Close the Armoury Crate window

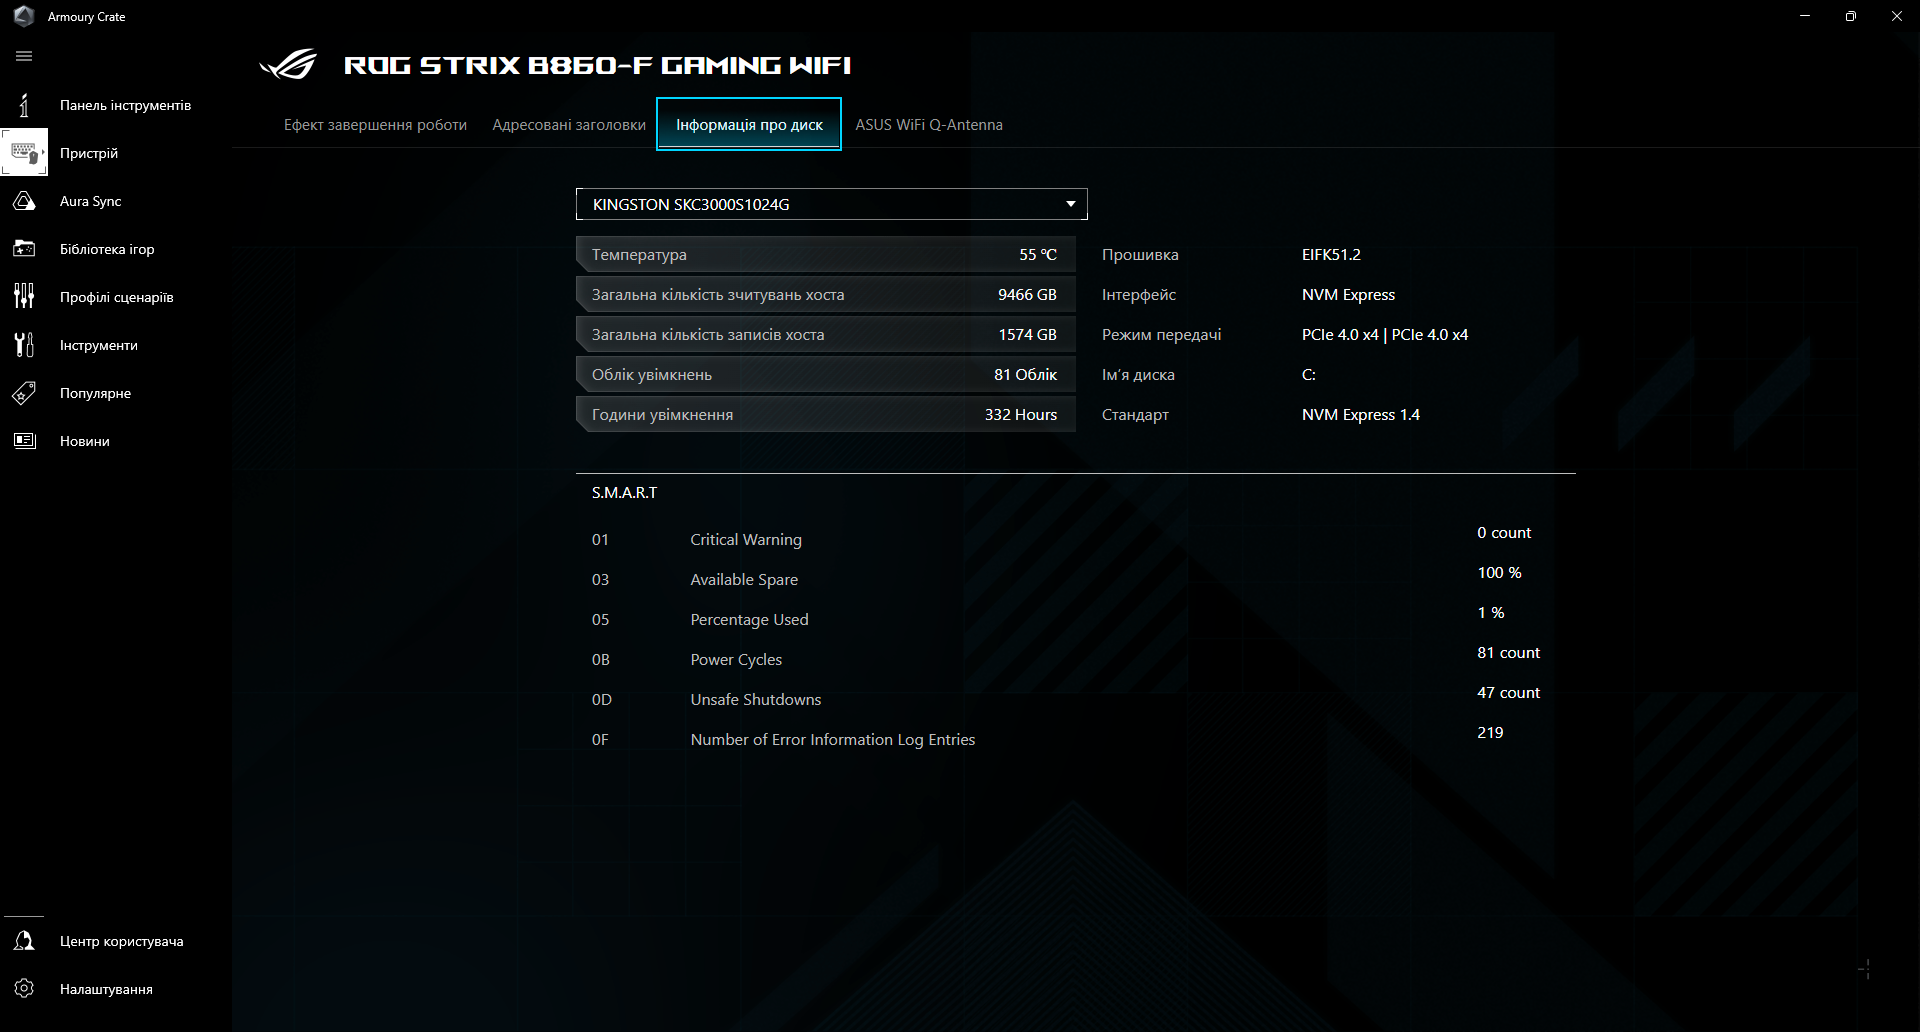(1897, 16)
